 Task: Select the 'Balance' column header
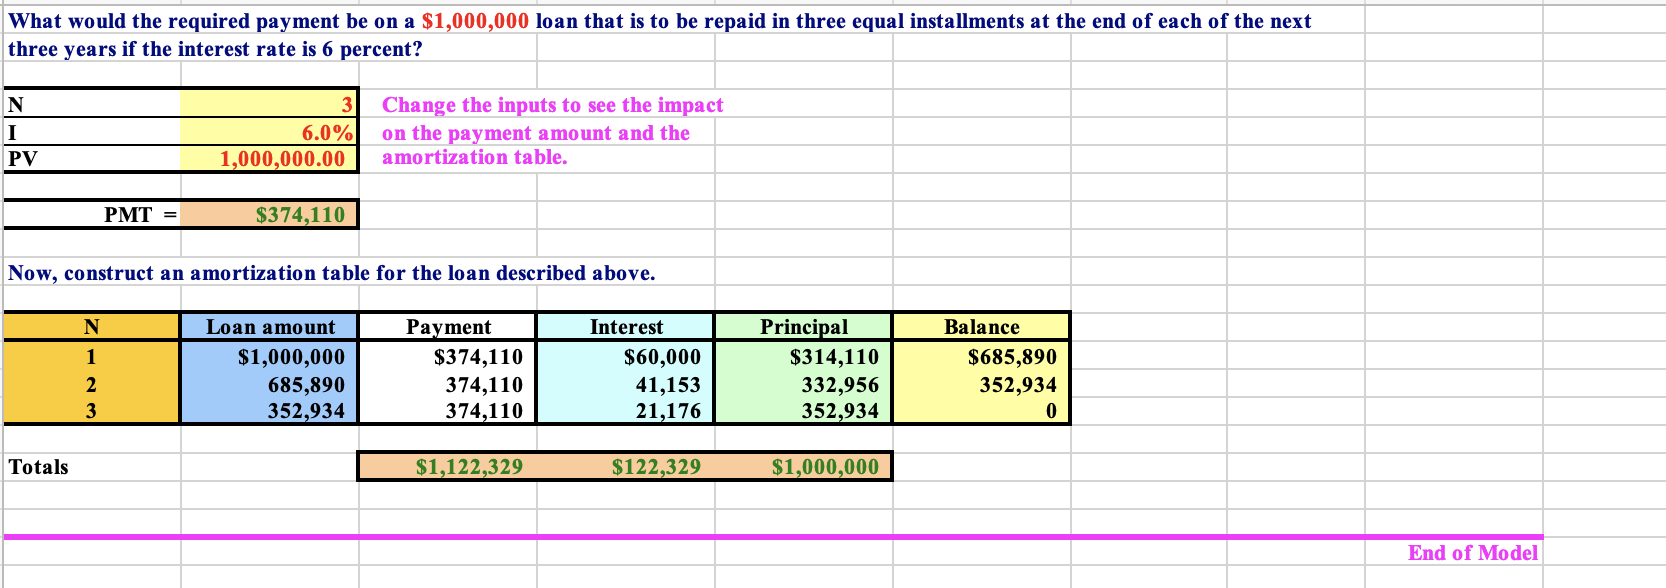[981, 326]
